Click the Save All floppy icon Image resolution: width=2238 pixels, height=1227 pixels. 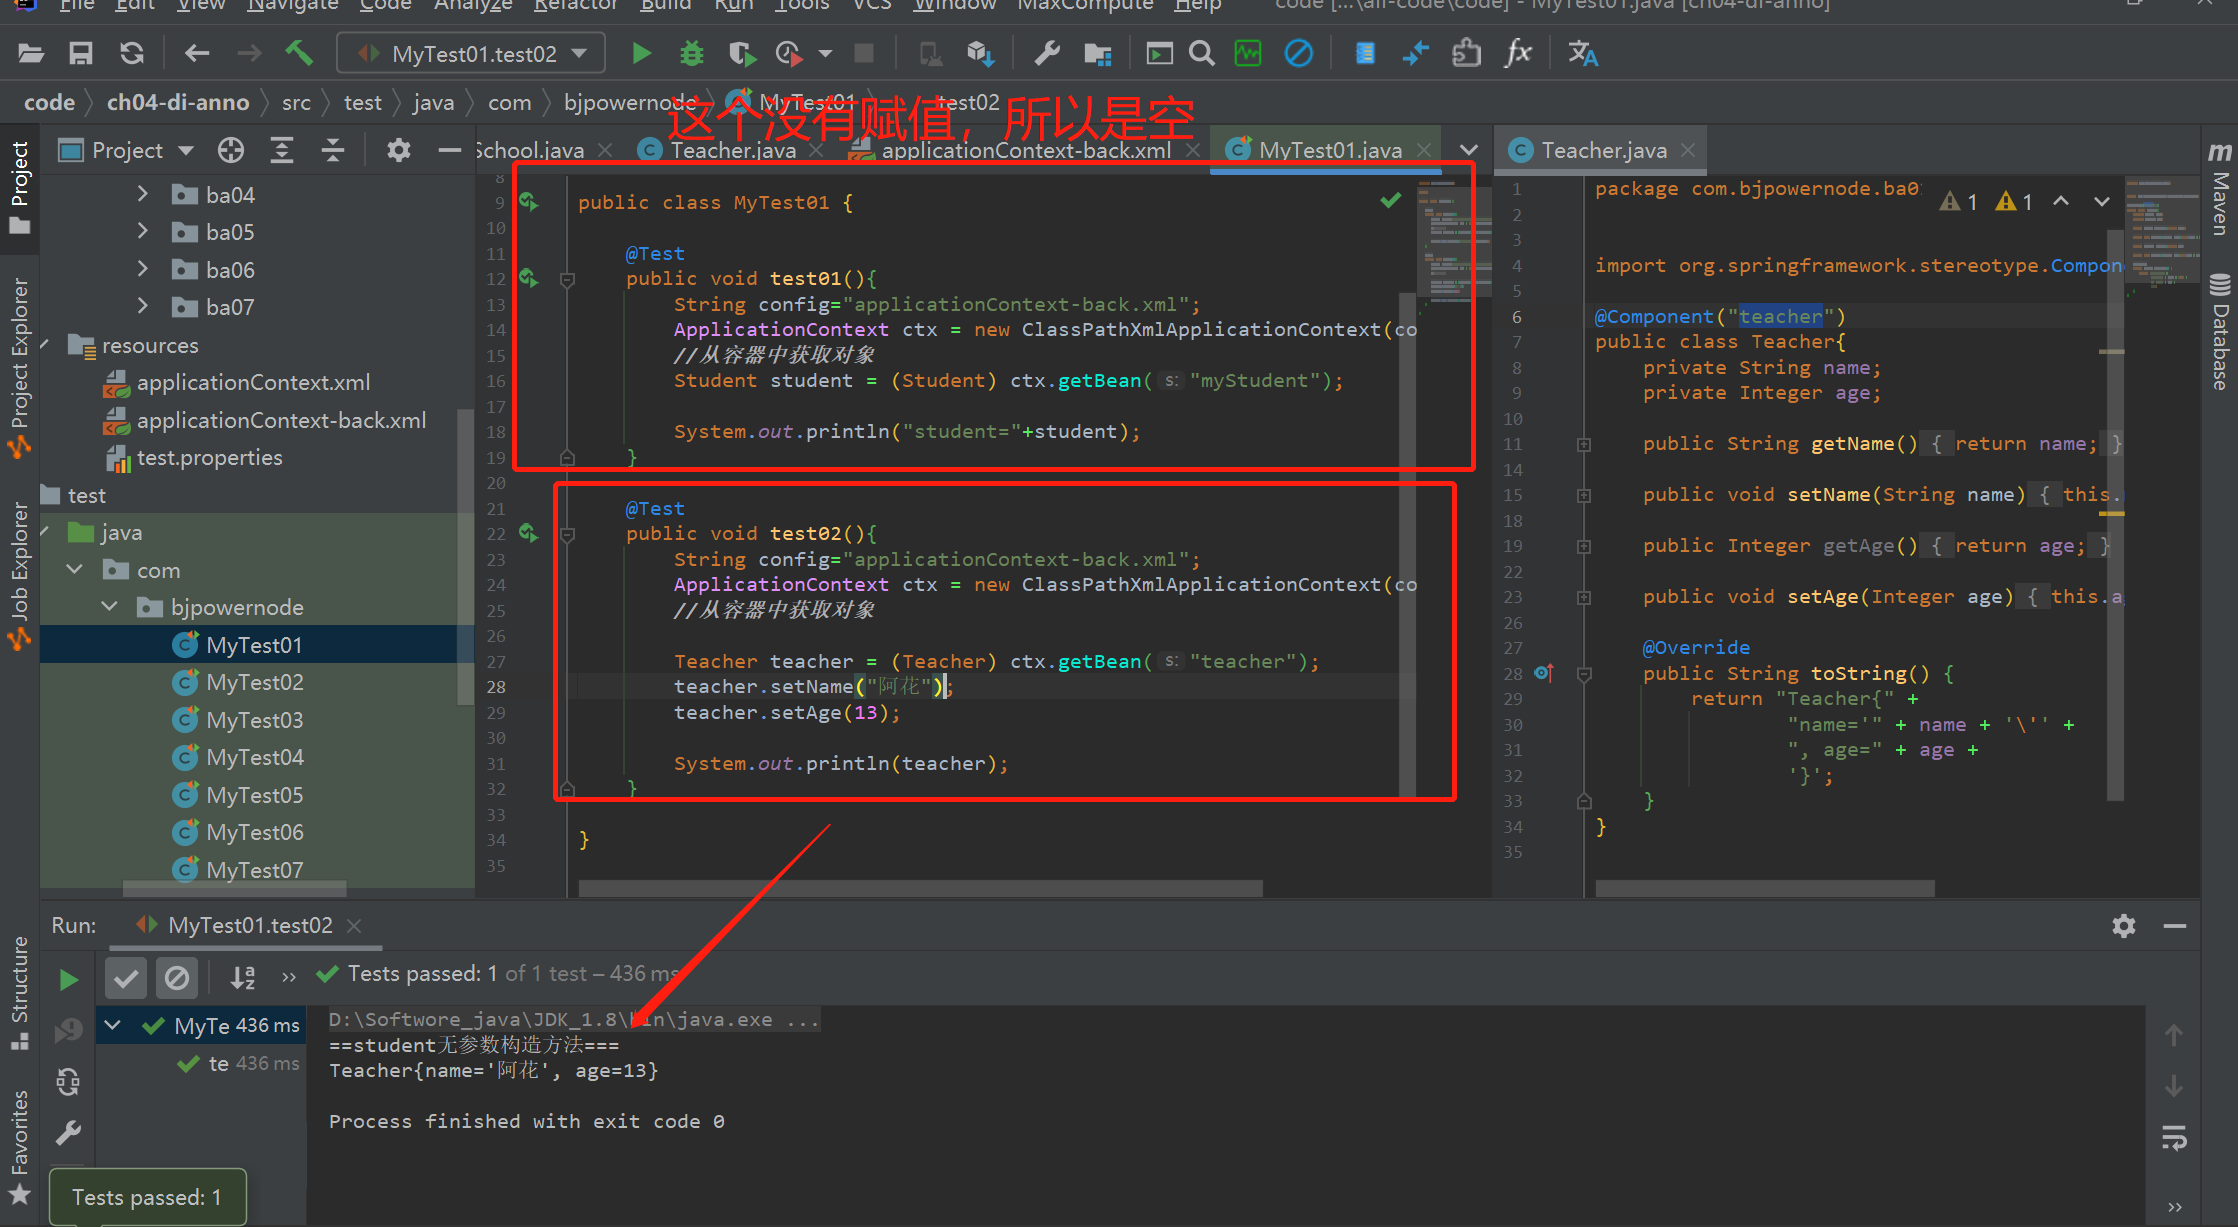(81, 53)
